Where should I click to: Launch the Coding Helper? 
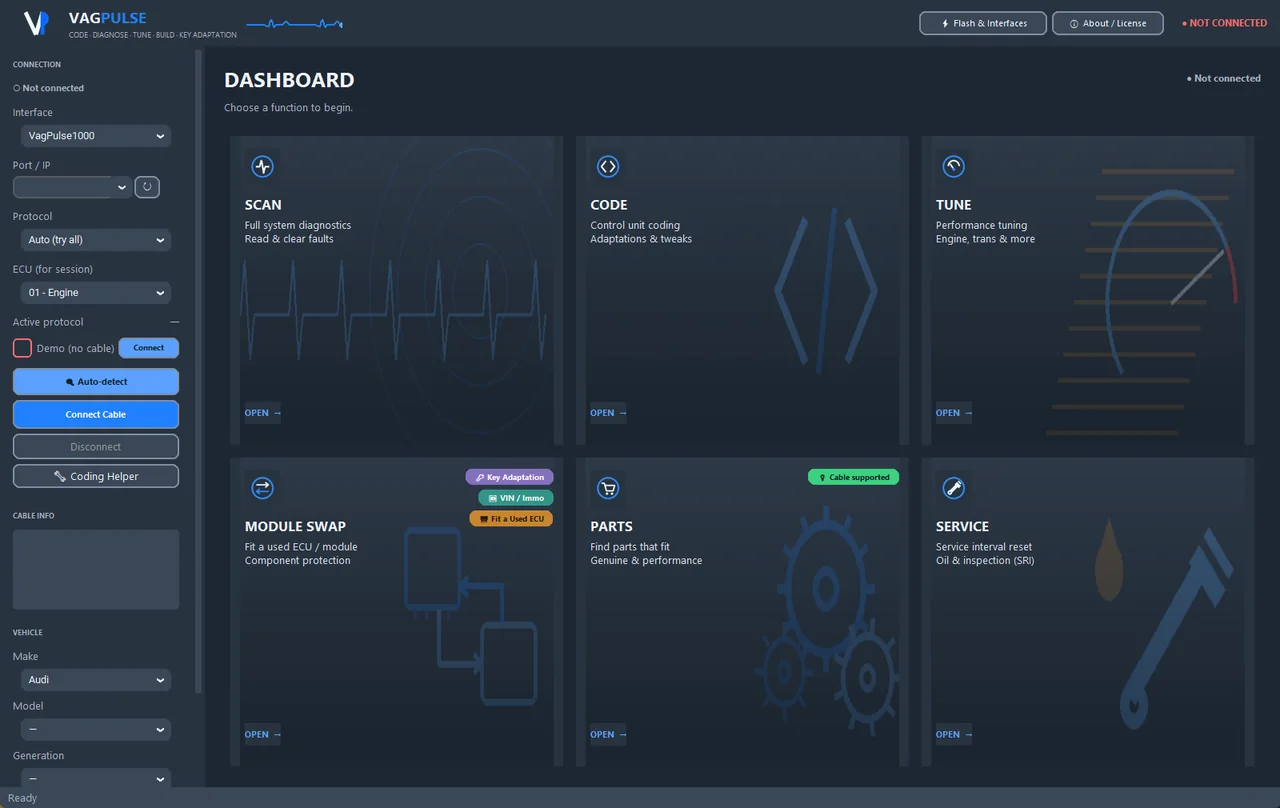point(96,476)
